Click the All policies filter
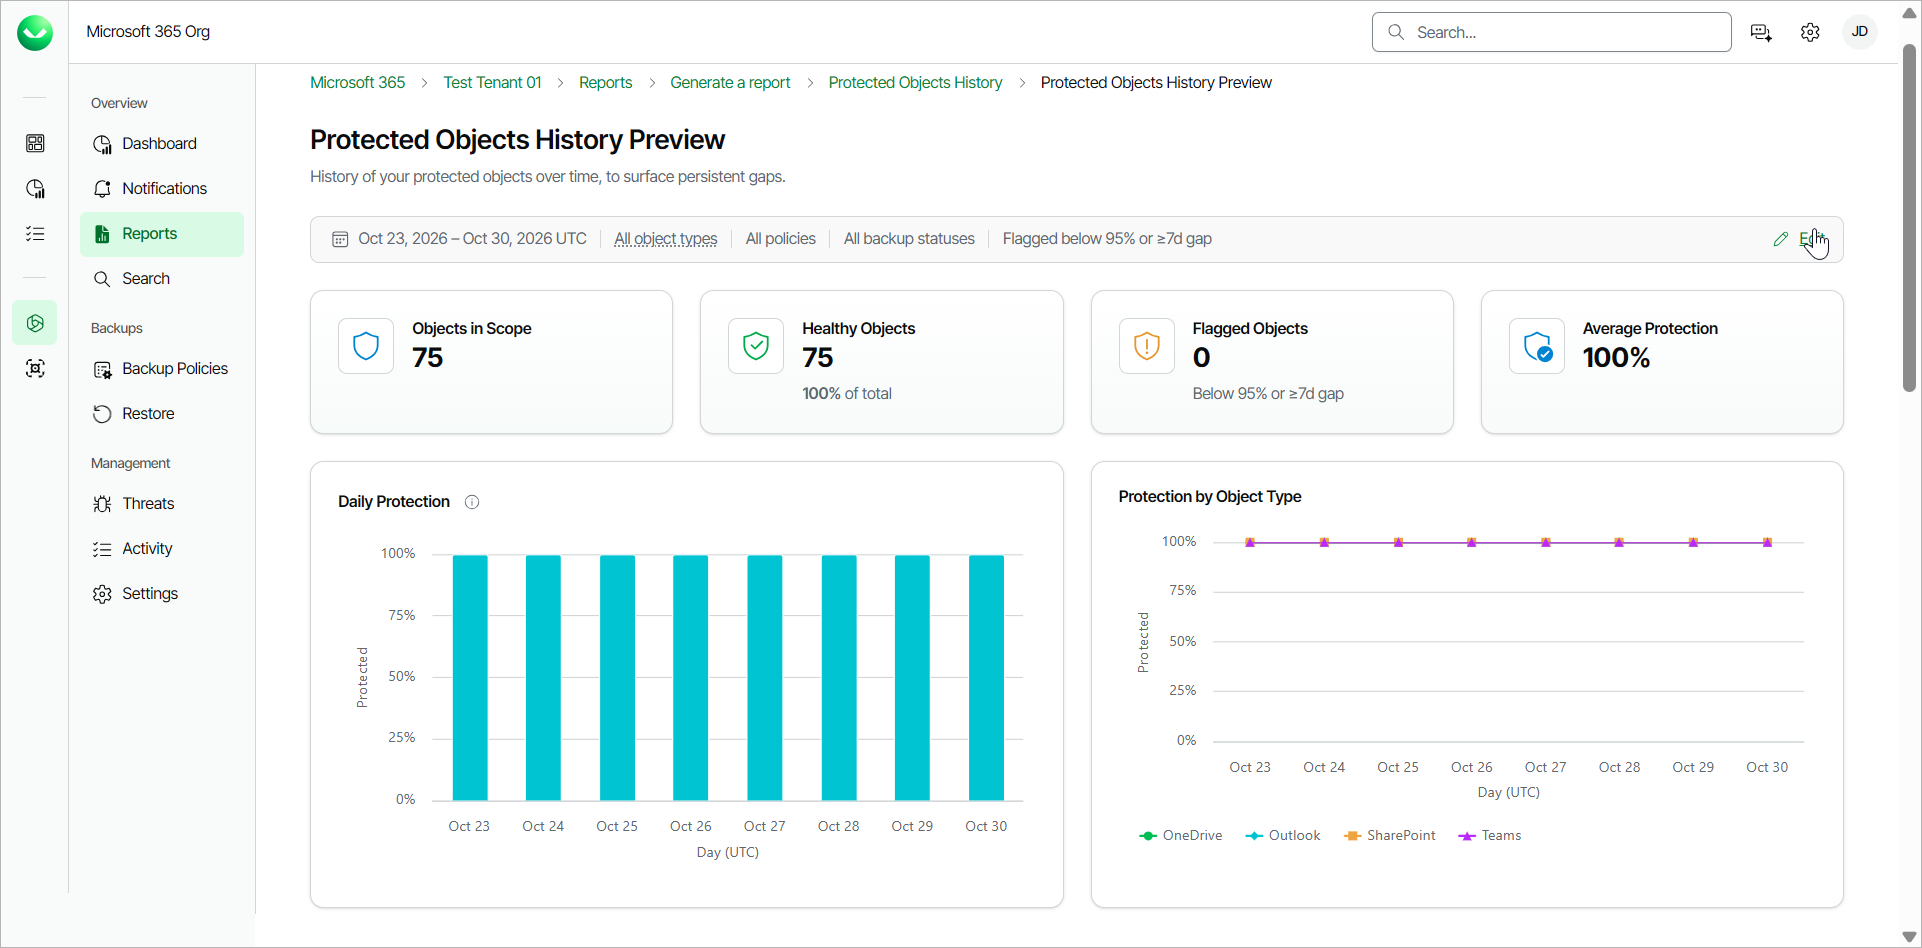Image resolution: width=1922 pixels, height=948 pixels. point(780,239)
